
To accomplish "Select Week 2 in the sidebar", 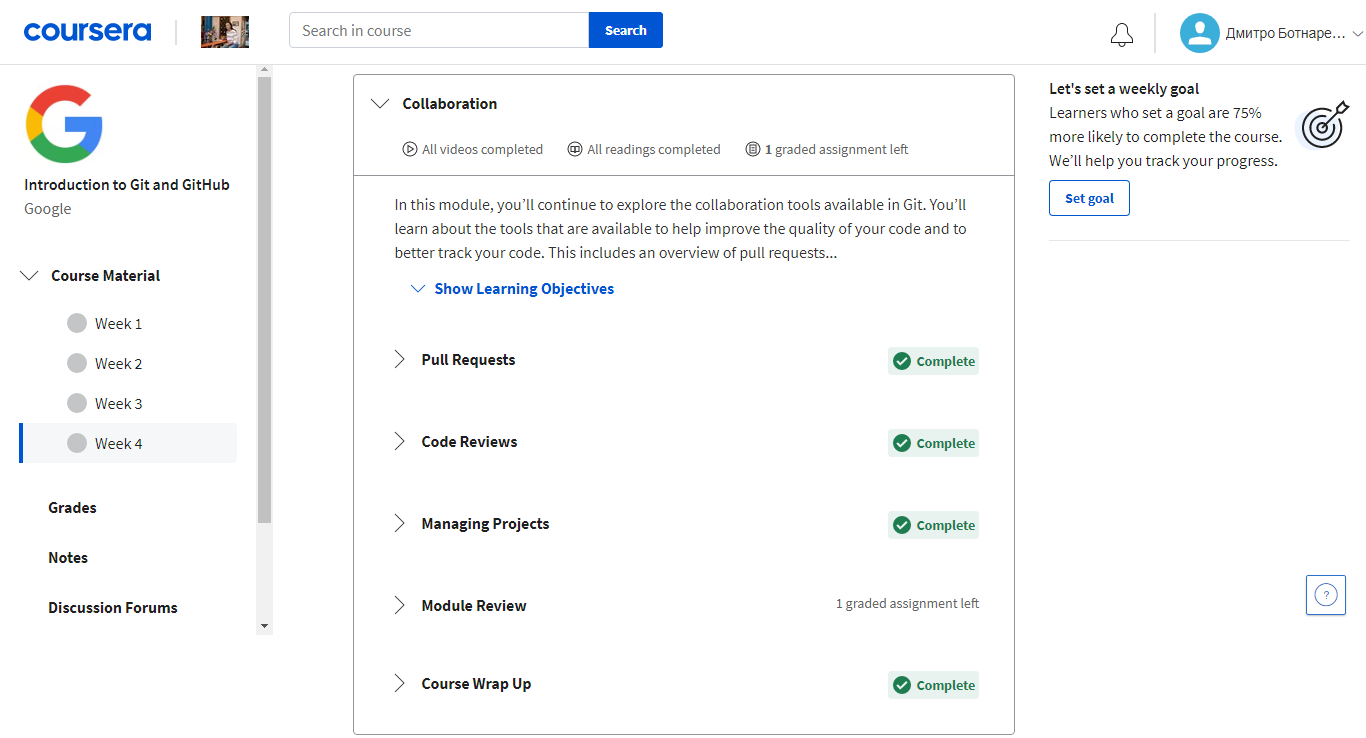I will click(x=128, y=364).
